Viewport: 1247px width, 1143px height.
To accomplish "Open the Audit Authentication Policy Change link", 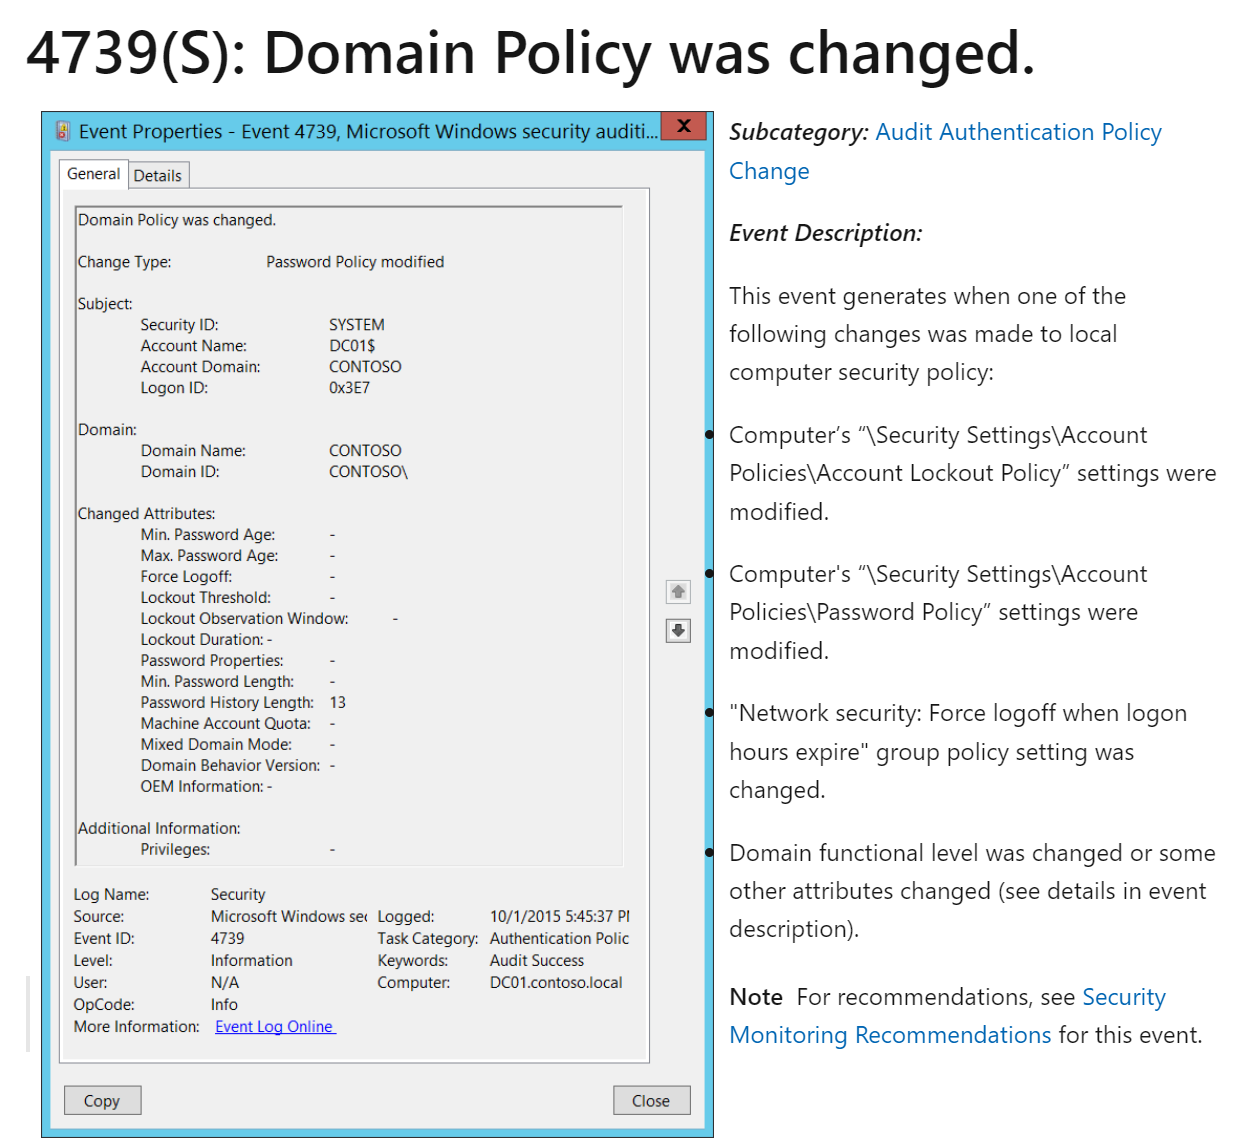I will [x=1017, y=133].
